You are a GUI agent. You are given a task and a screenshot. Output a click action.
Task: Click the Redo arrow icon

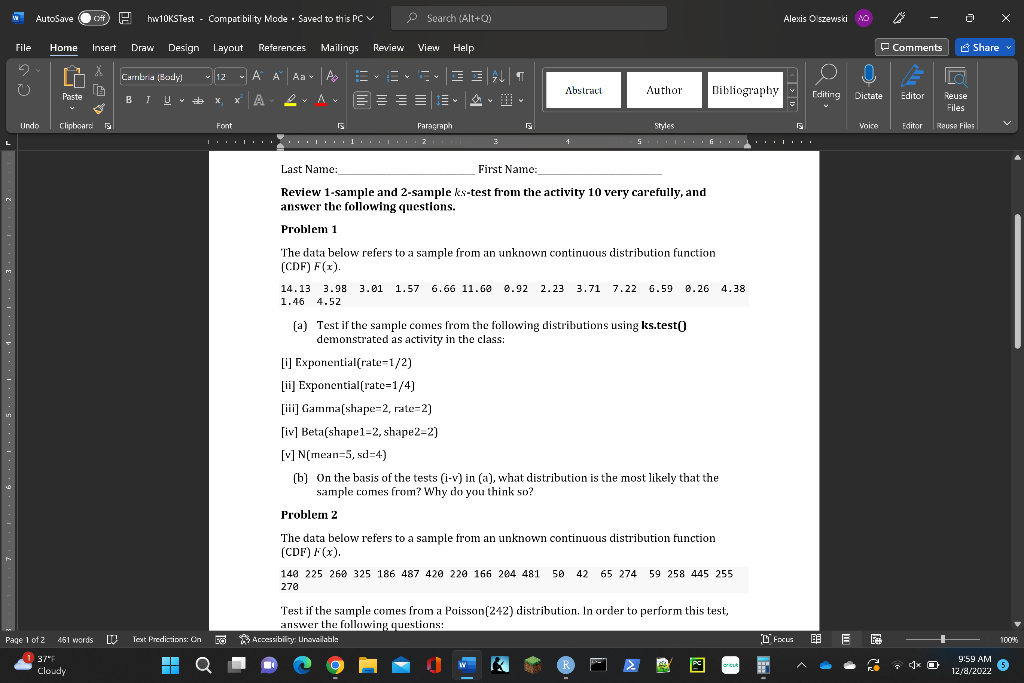click(x=24, y=90)
